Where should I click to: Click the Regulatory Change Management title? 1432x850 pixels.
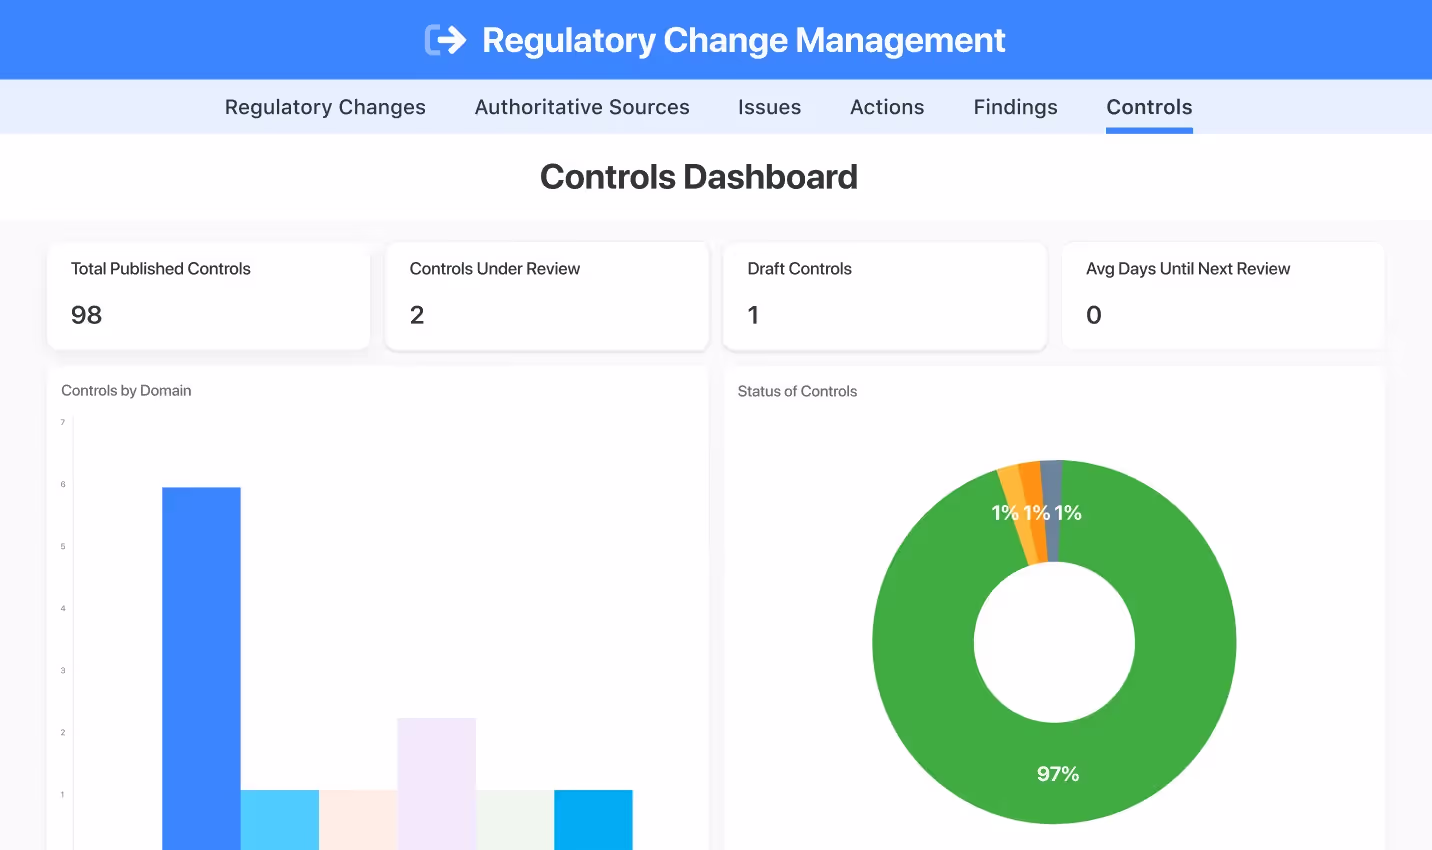tap(743, 40)
